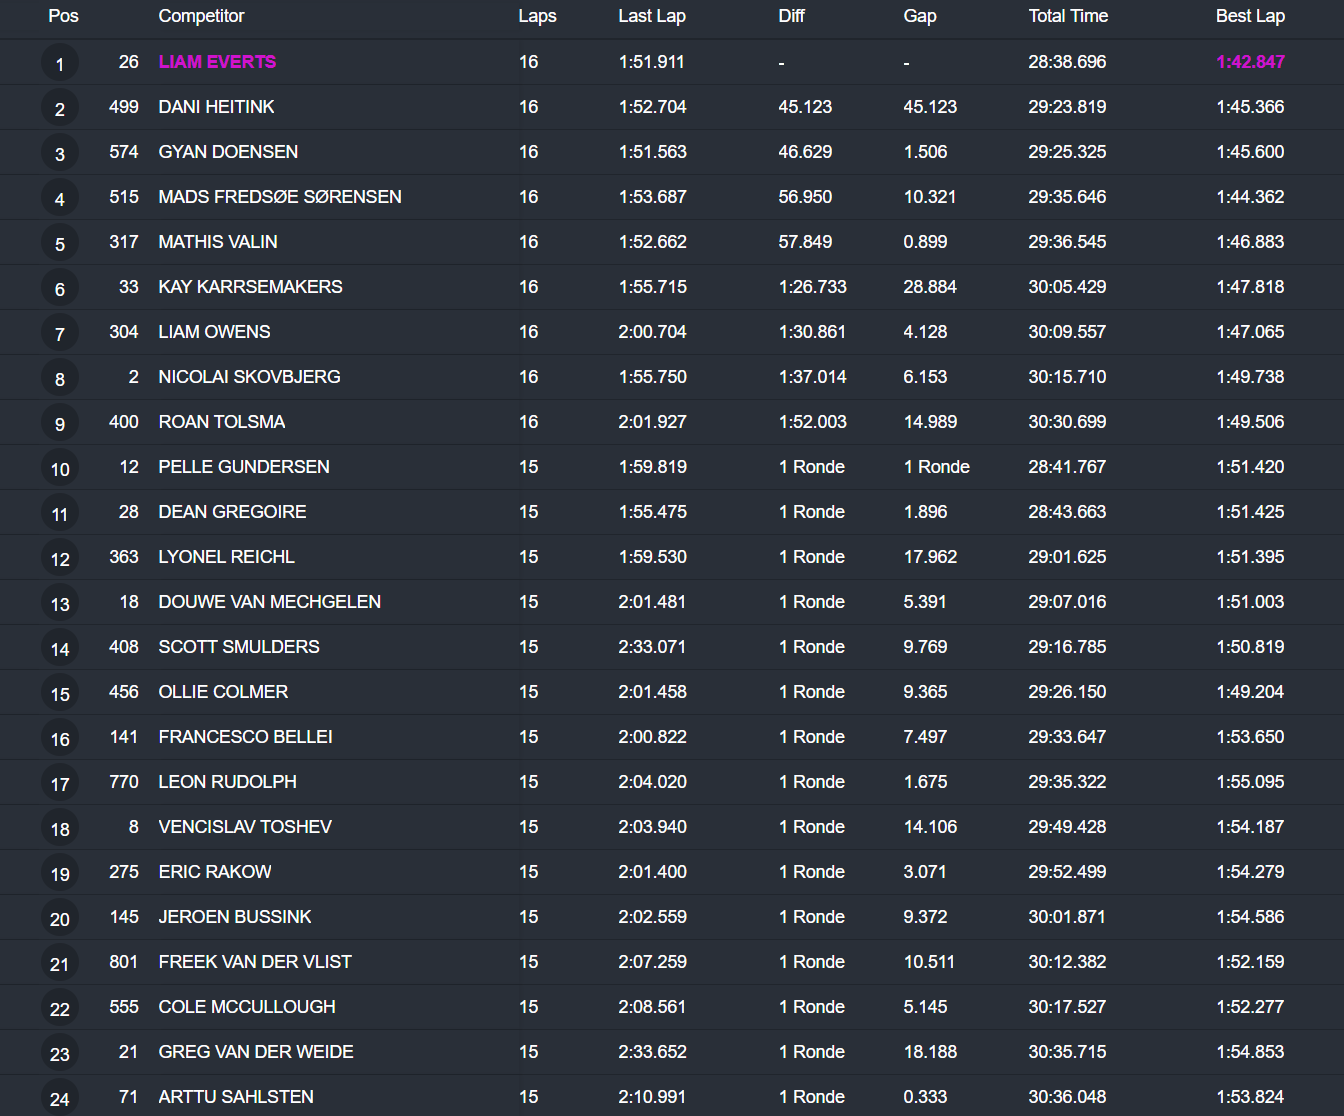Select the Last Lap column header
This screenshot has height=1116, width=1344.
(651, 16)
